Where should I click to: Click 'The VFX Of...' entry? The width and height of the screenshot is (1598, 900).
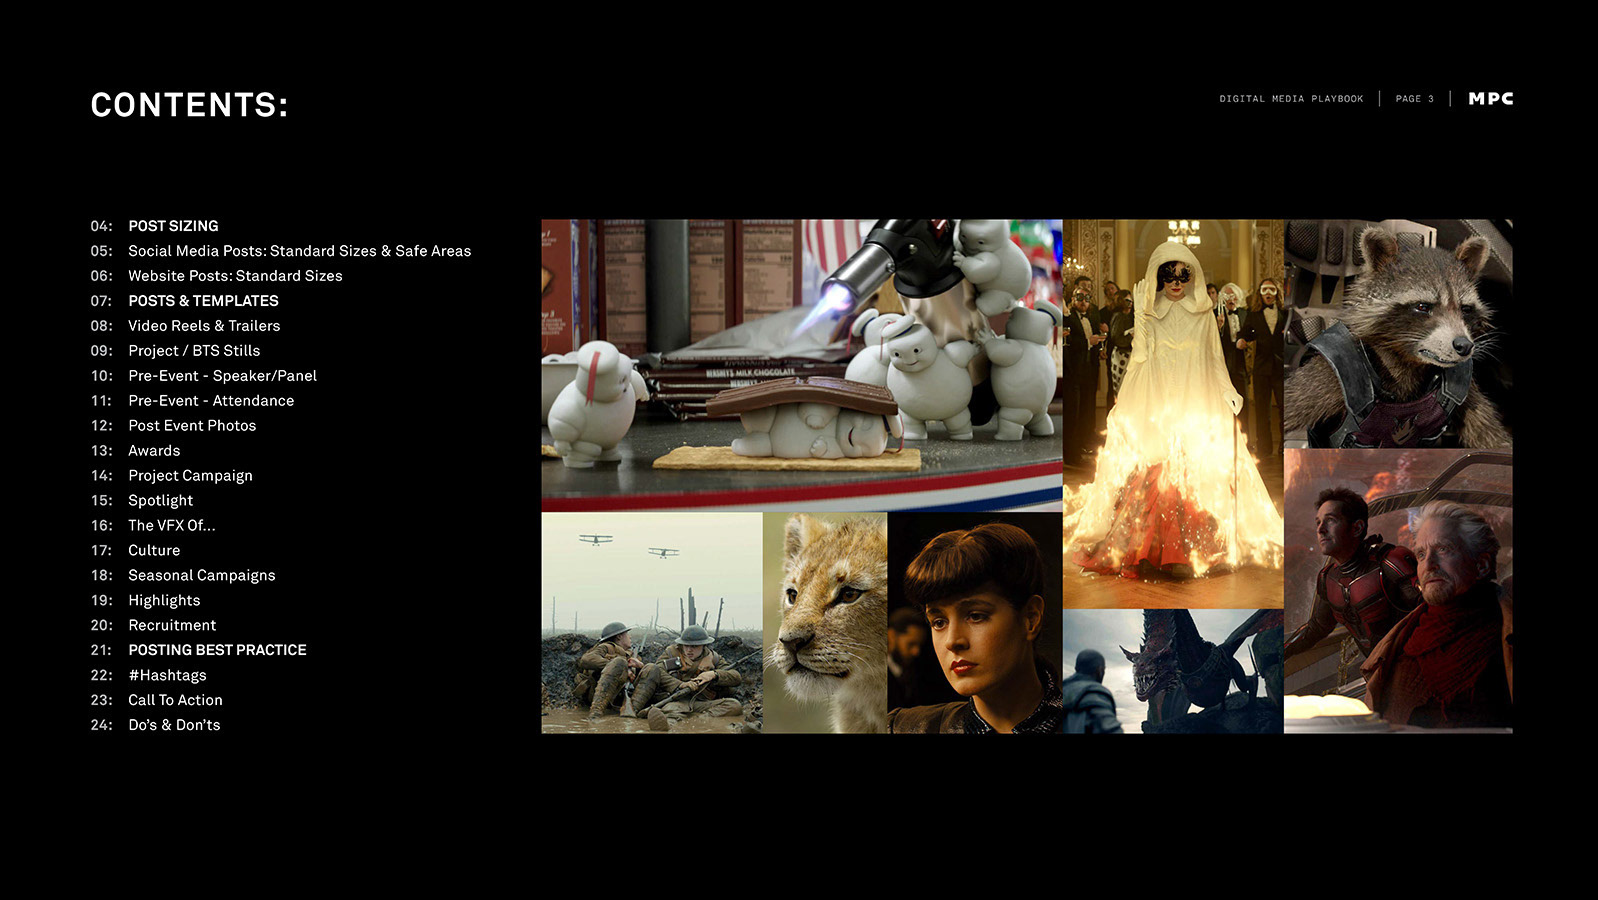click(171, 526)
